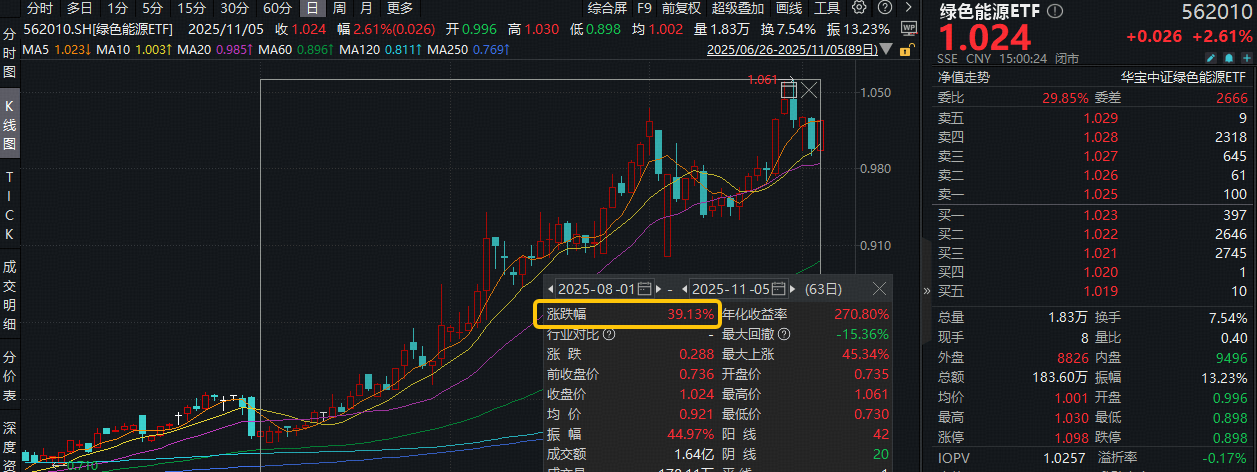Open calendar picker for start date 2025-08-01
Viewport: 1257px width, 472px height.
[644, 288]
